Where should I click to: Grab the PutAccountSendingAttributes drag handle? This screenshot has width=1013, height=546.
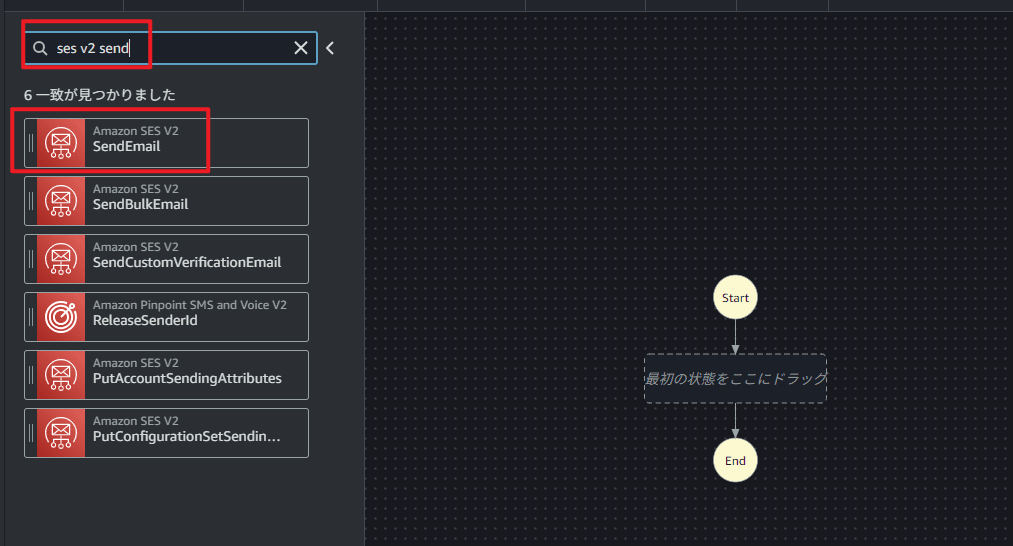coord(30,375)
